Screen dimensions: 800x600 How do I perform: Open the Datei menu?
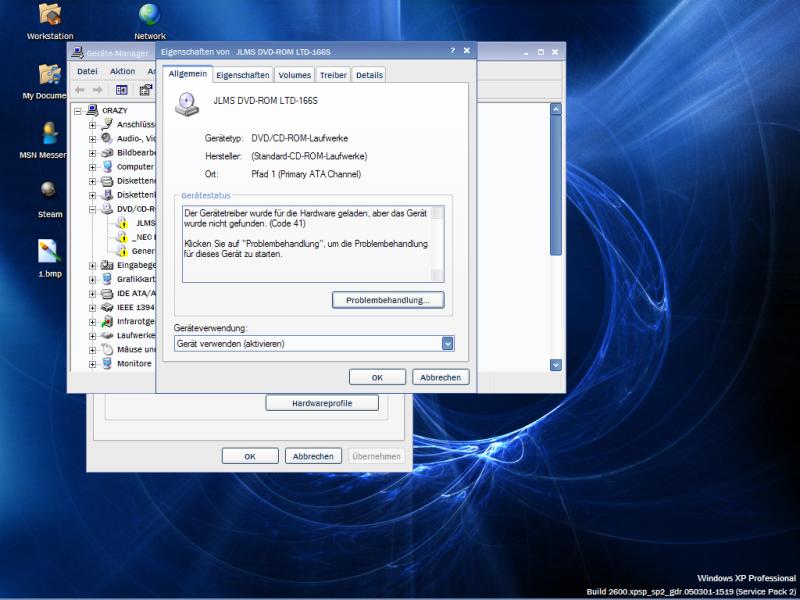(87, 71)
